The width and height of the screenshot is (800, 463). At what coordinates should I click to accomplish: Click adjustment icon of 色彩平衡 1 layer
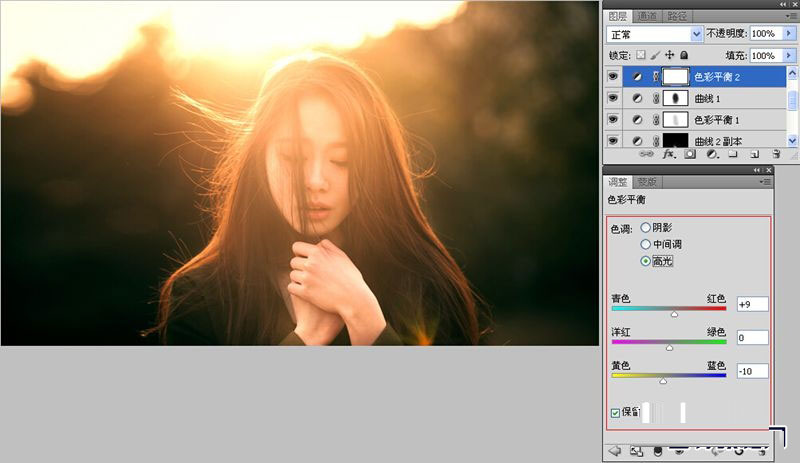(637, 119)
